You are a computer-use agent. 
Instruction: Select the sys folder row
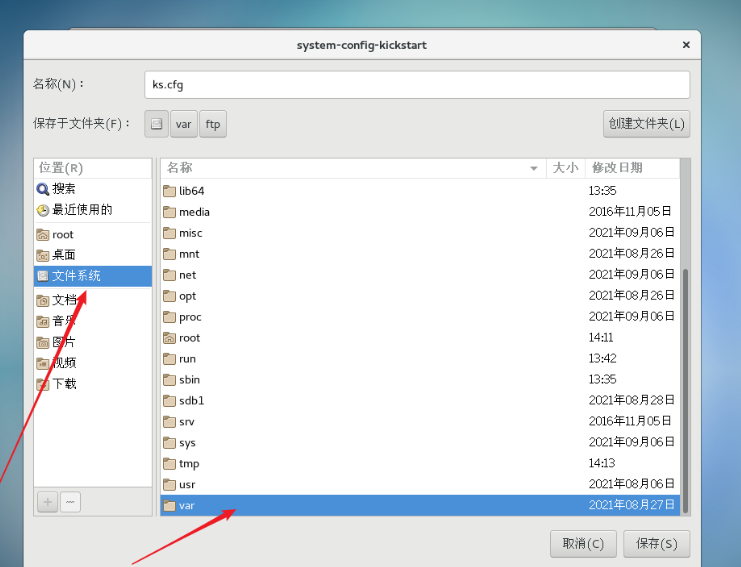[420, 442]
